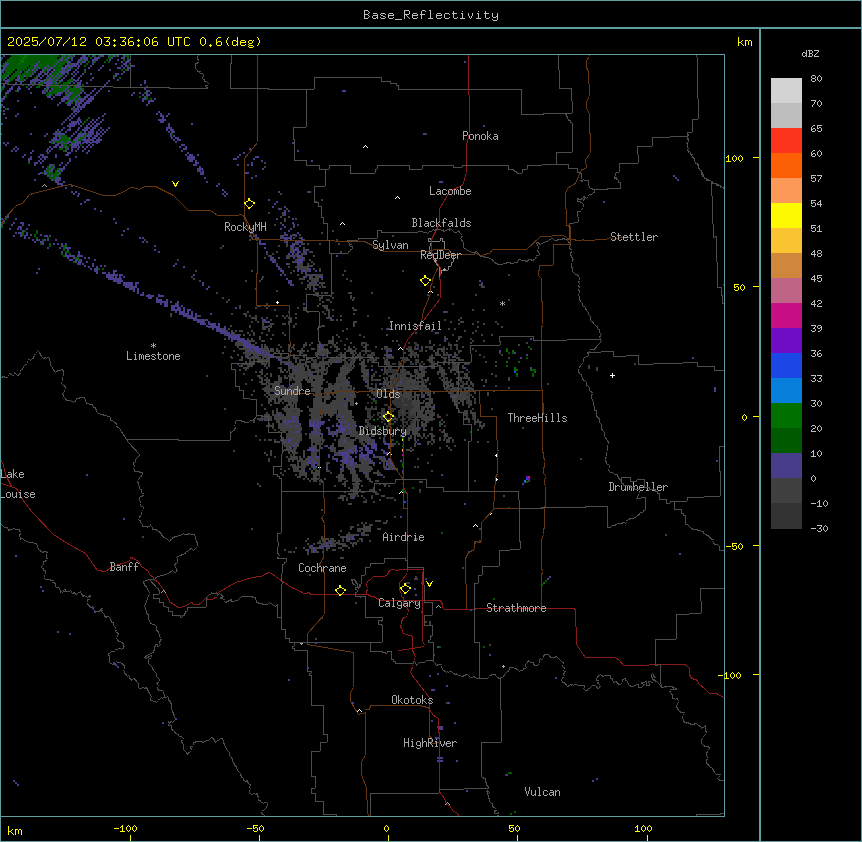Click the Olds town label
Screen dimensions: 862x842
click(388, 394)
